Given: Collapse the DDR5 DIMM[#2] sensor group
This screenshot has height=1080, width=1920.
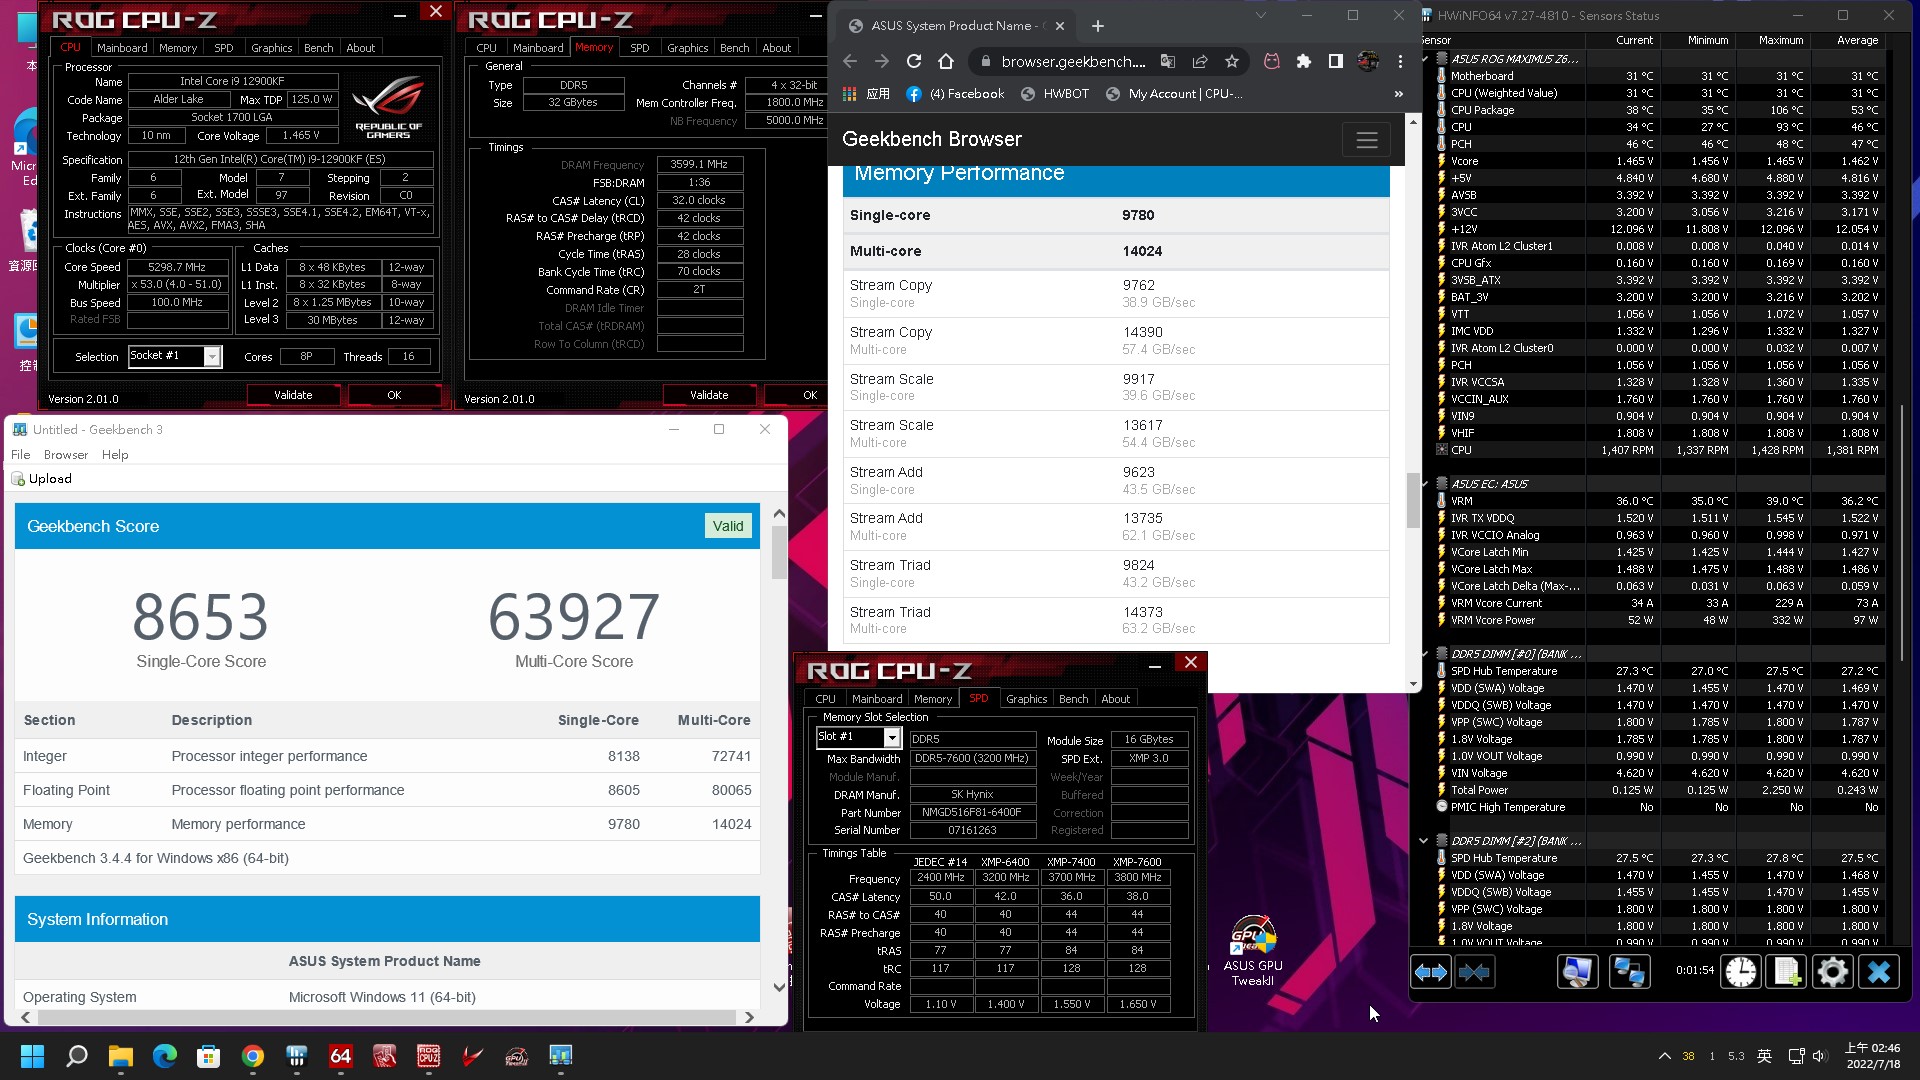Looking at the screenshot, I should pos(1424,841).
